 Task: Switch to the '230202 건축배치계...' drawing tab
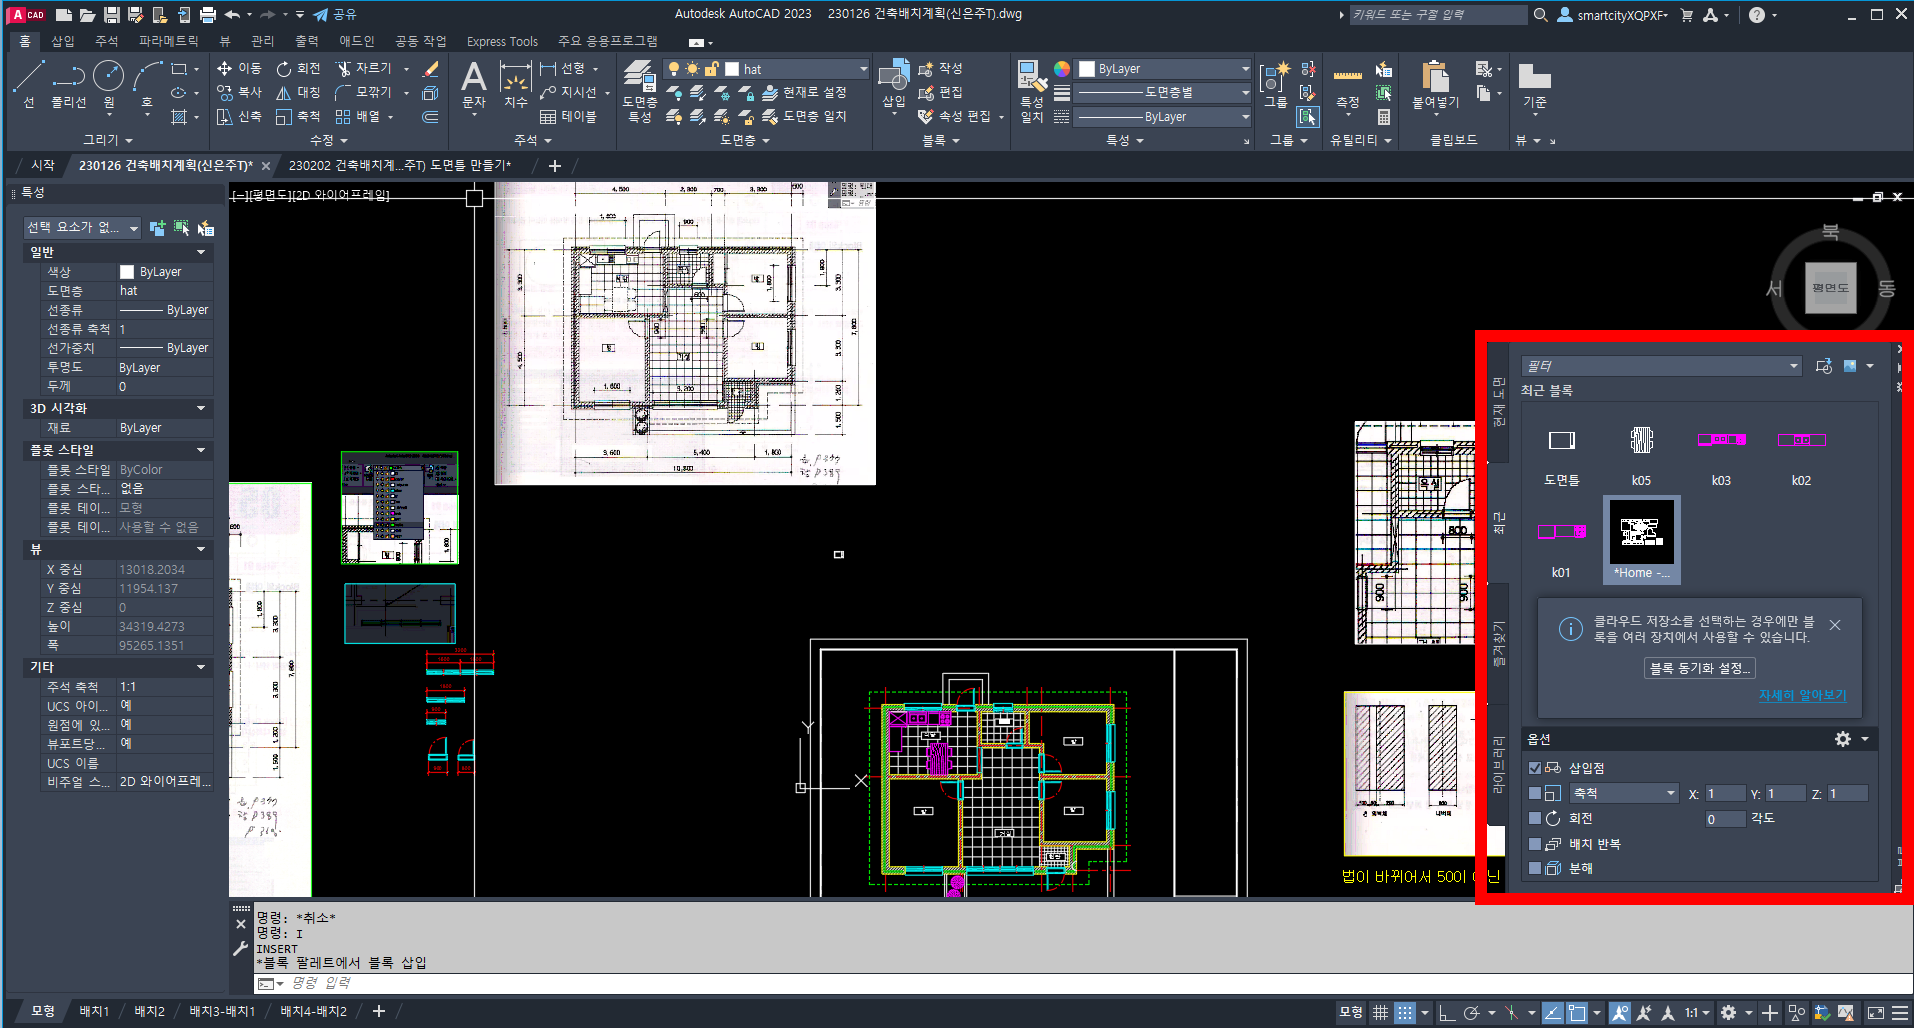(400, 166)
